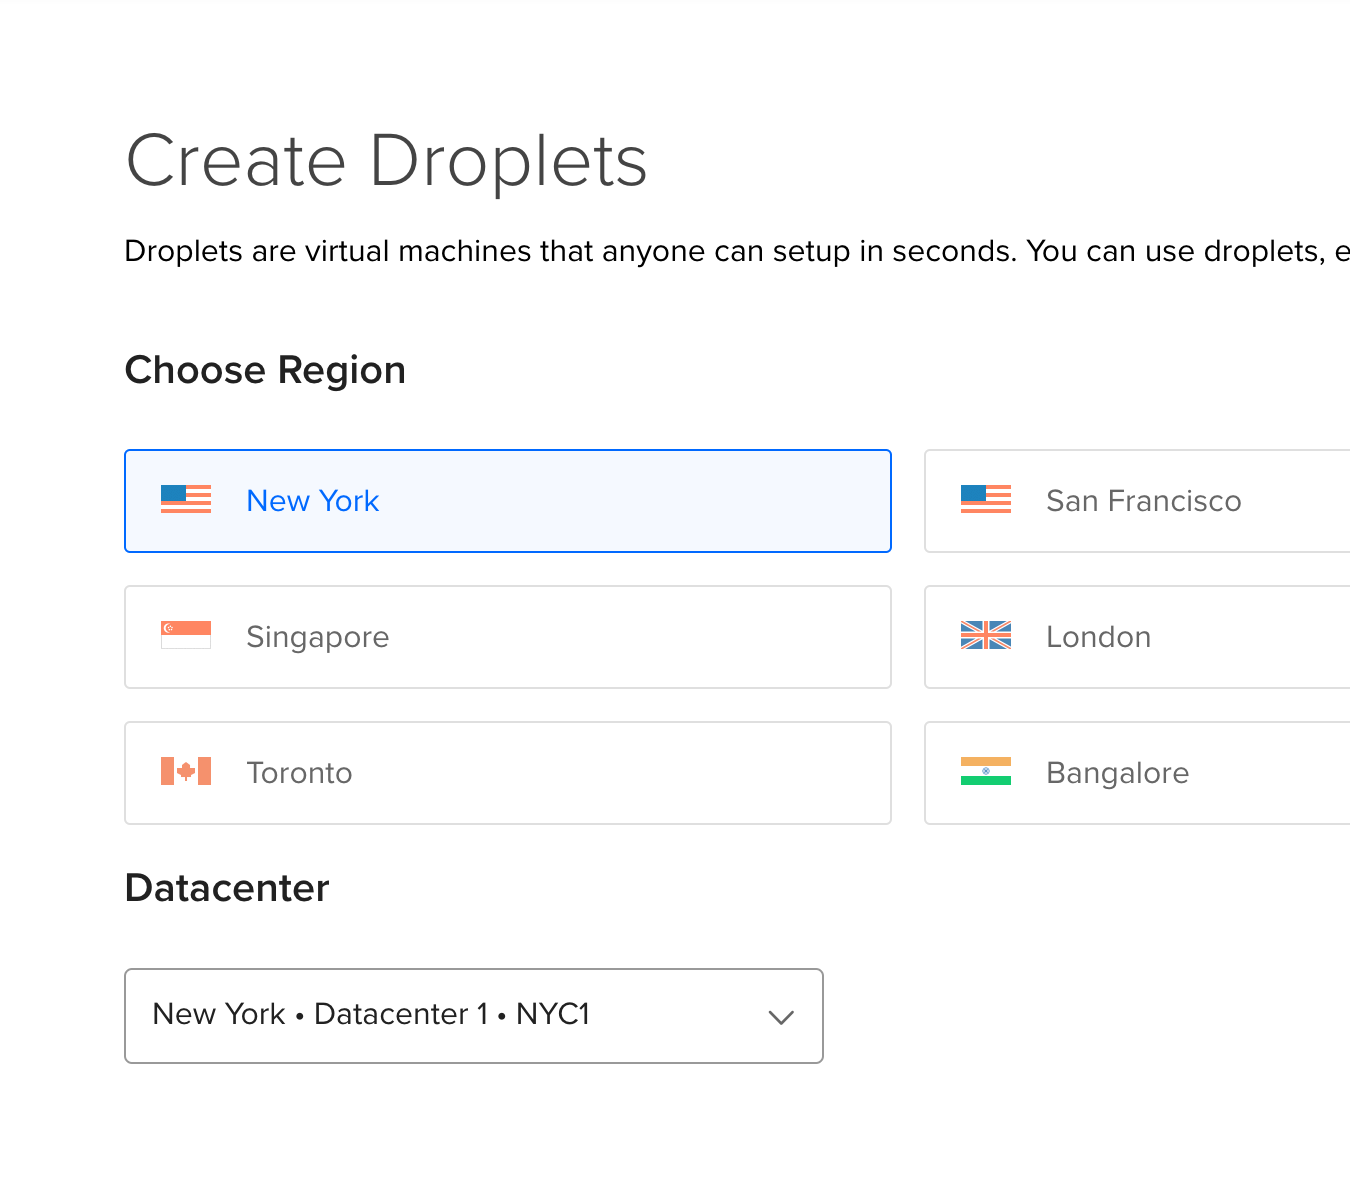Pick the Singapore region text

[x=317, y=637]
